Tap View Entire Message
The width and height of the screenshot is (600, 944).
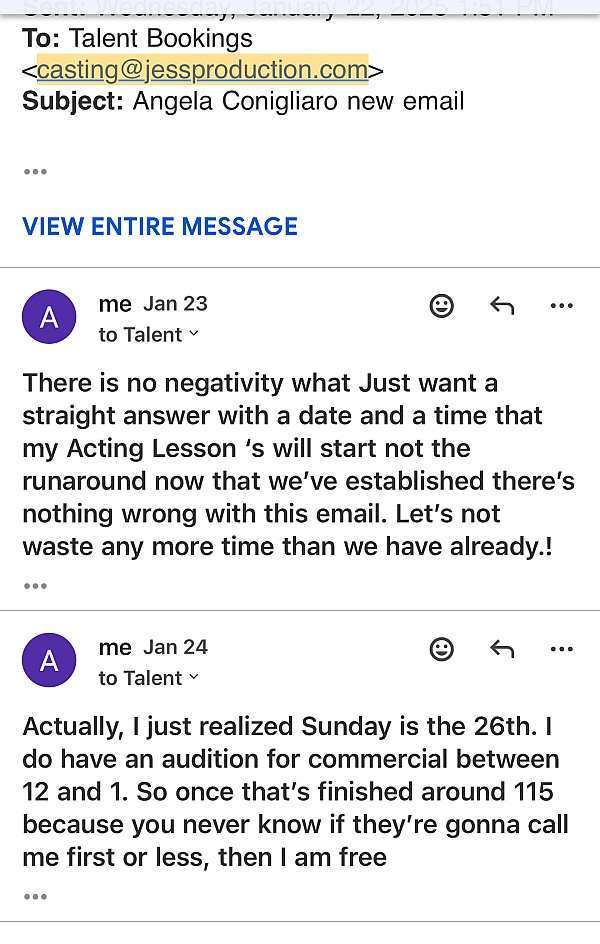tap(160, 226)
